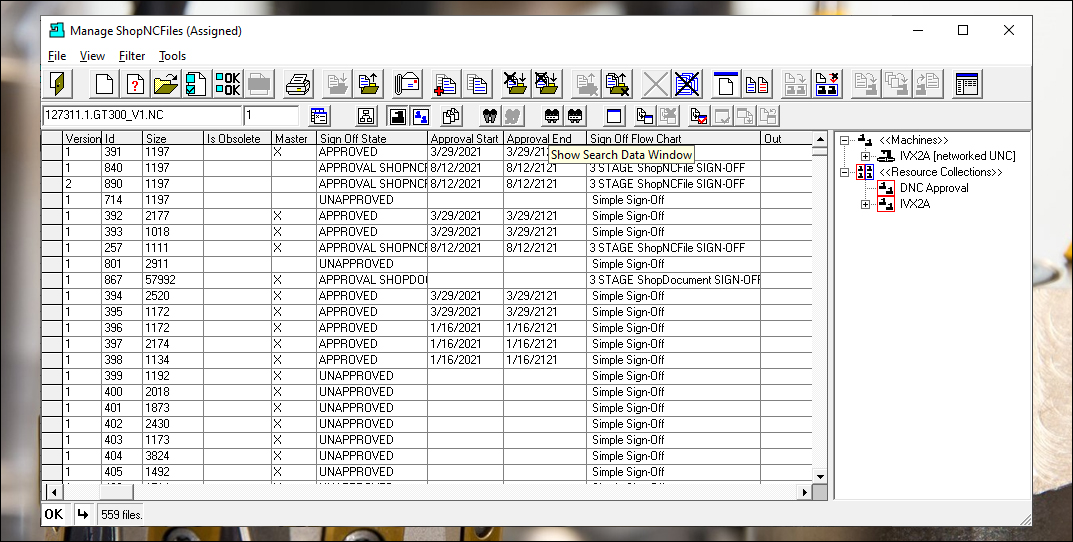Select the cell with Id 714

pyautogui.click(x=122, y=200)
